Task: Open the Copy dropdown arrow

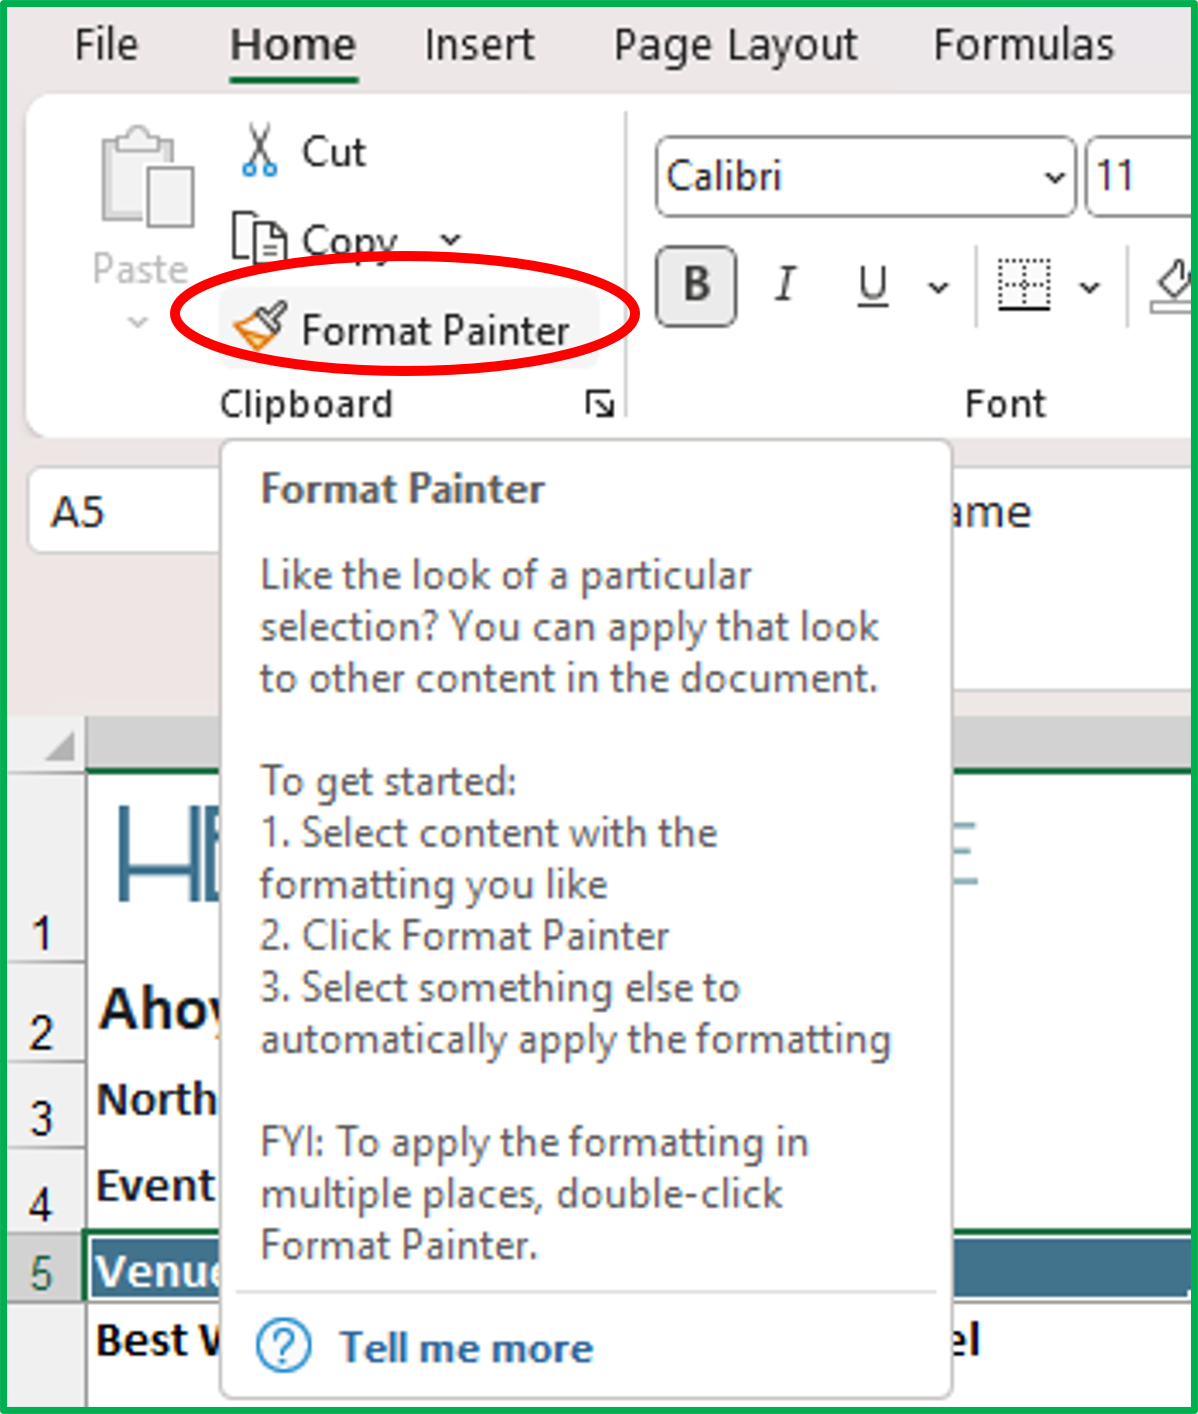Action: tap(448, 240)
